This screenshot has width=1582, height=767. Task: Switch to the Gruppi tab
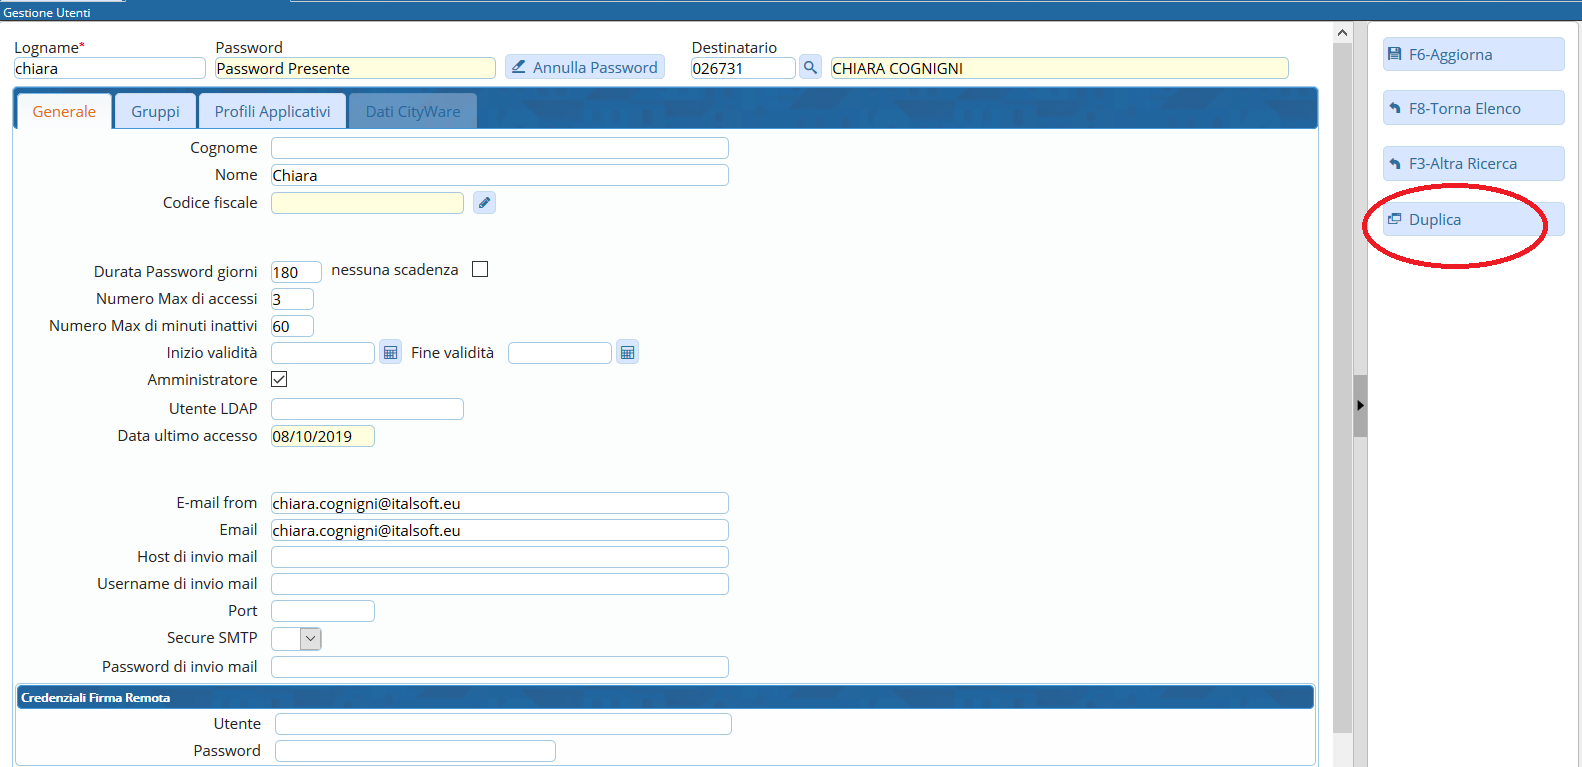click(x=155, y=112)
